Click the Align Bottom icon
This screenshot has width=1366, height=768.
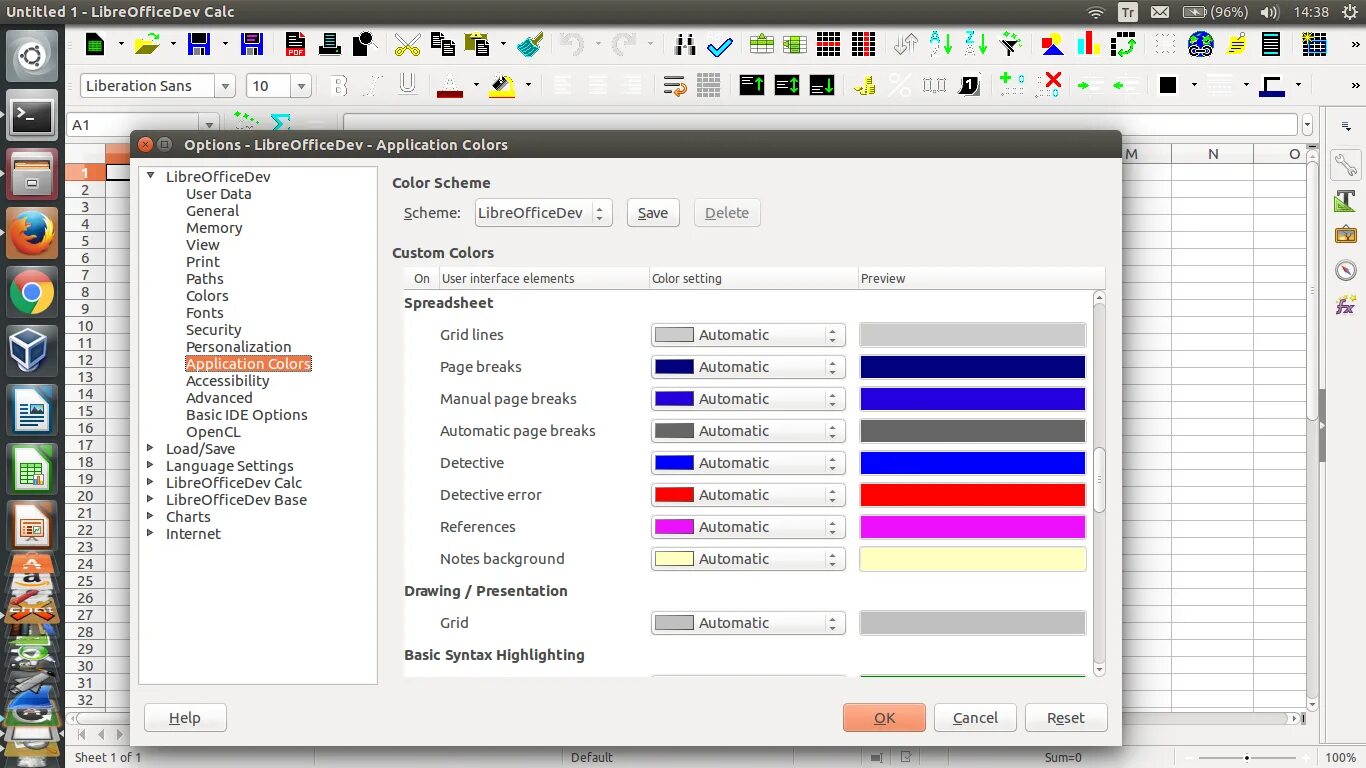[x=822, y=86]
